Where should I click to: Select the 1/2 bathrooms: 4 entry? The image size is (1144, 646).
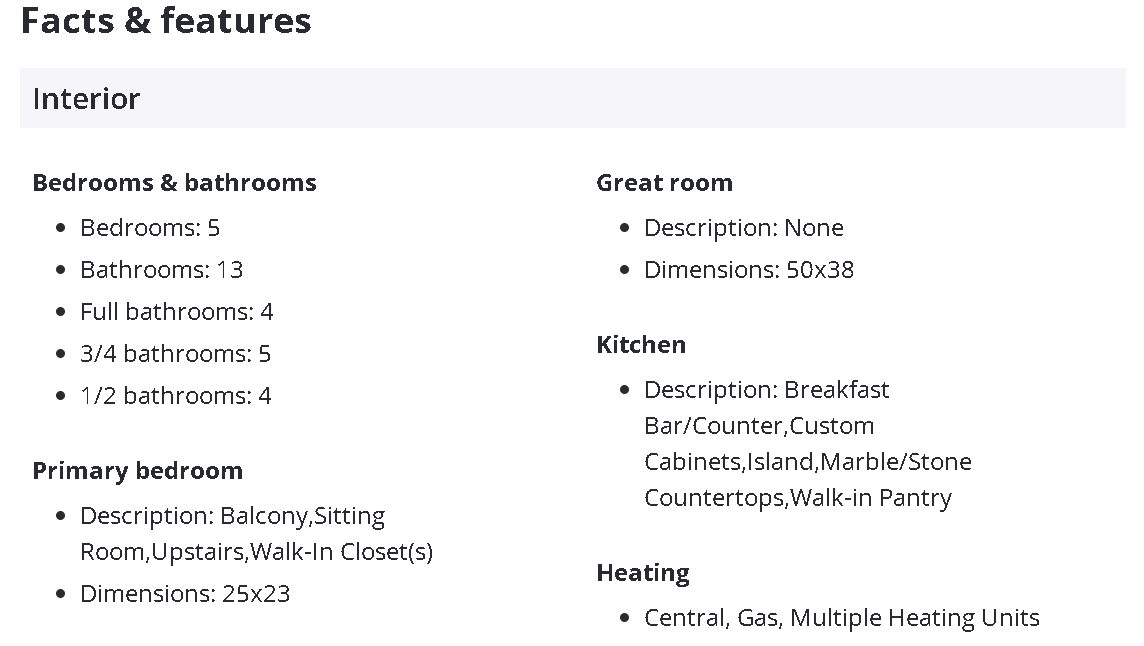pyautogui.click(x=175, y=396)
